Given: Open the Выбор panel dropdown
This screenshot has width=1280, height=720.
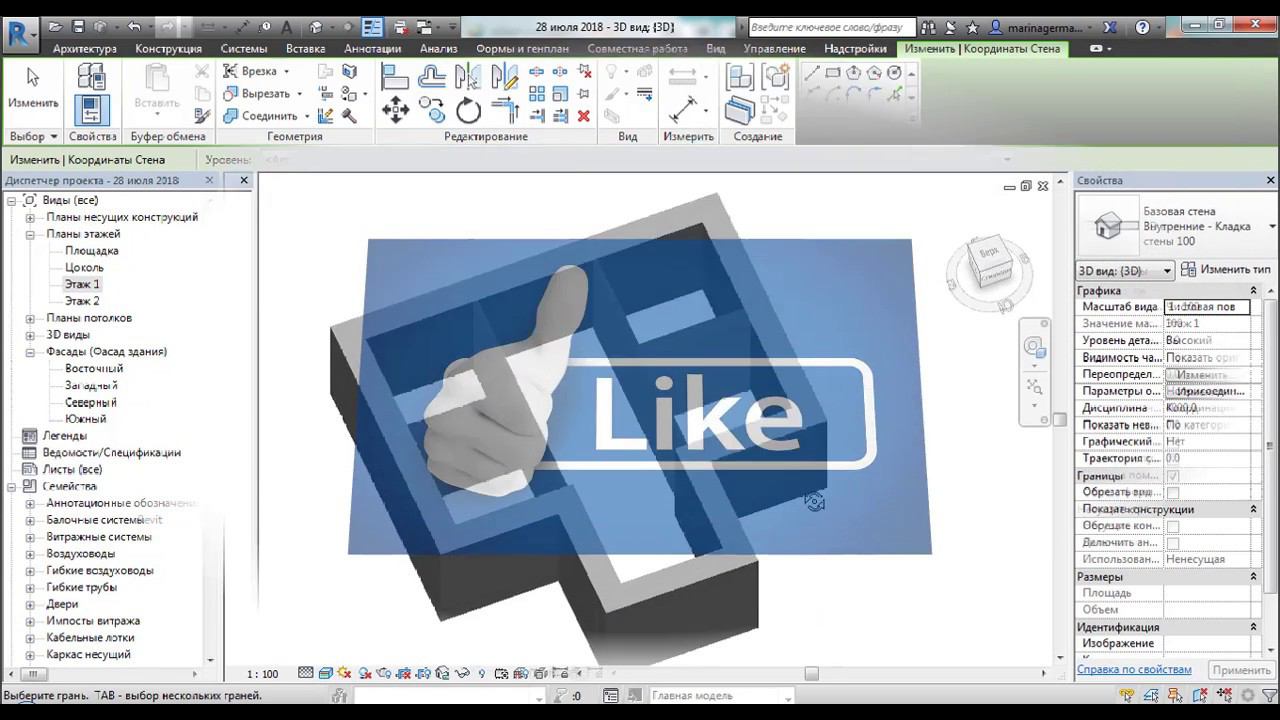Looking at the screenshot, I should click(33, 136).
